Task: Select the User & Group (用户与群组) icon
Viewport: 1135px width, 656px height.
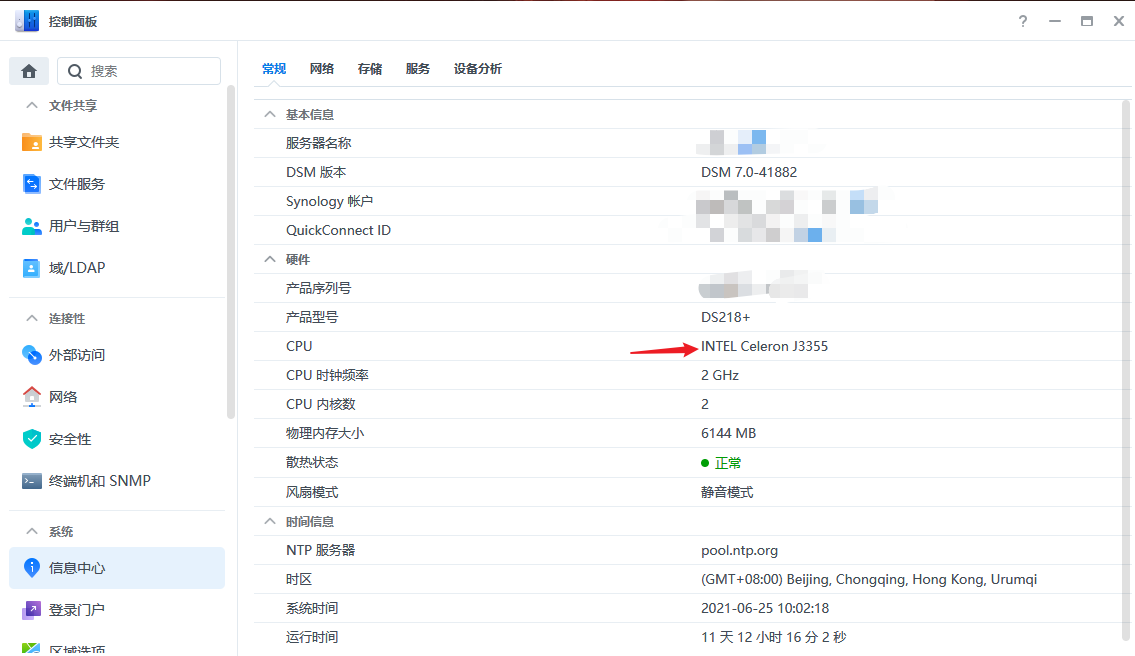Action: coord(32,226)
